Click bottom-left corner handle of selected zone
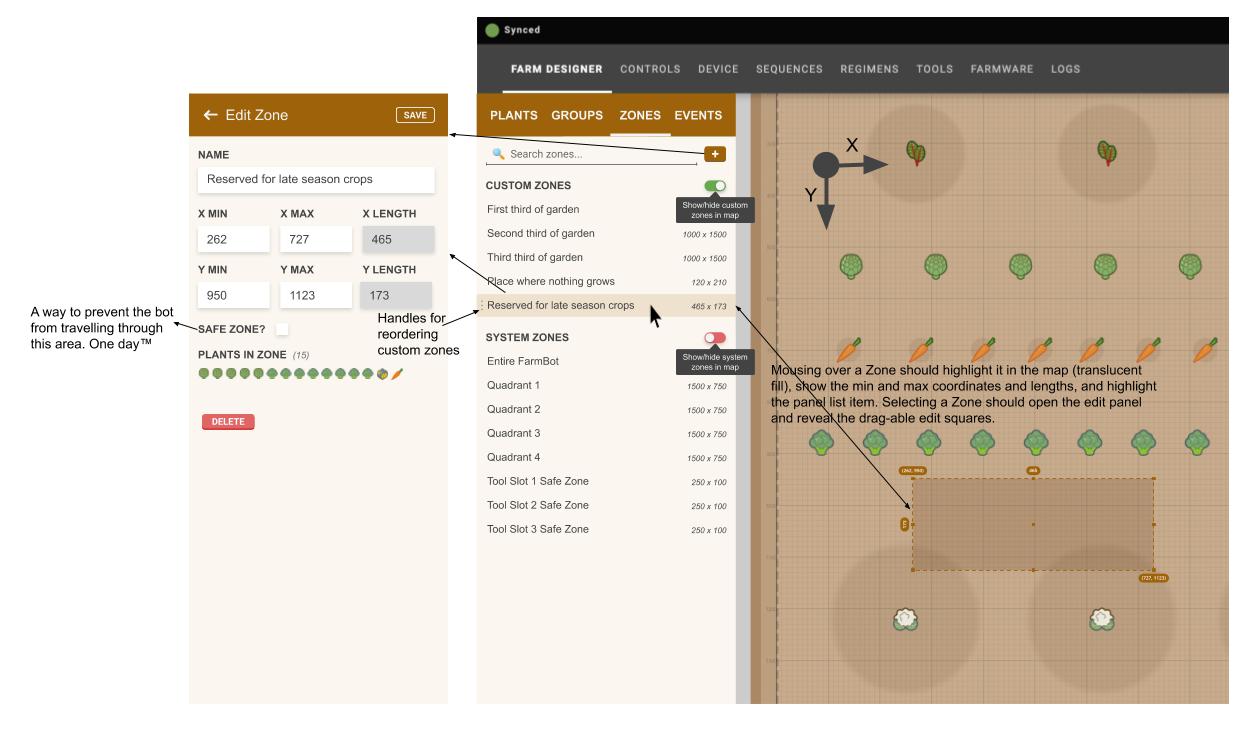Screen dimensions: 1254x738 click(913, 570)
